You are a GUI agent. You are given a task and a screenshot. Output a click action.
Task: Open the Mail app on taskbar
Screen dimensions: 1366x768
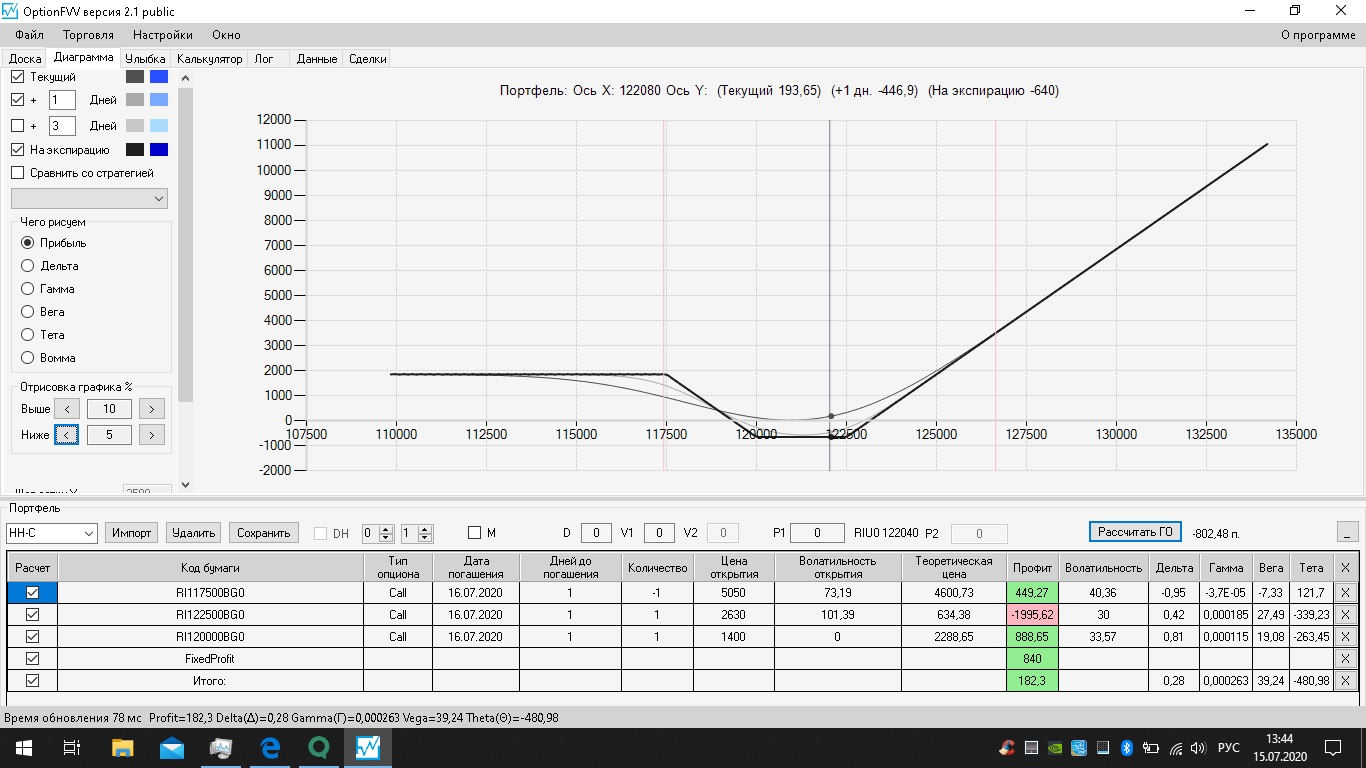(x=172, y=748)
